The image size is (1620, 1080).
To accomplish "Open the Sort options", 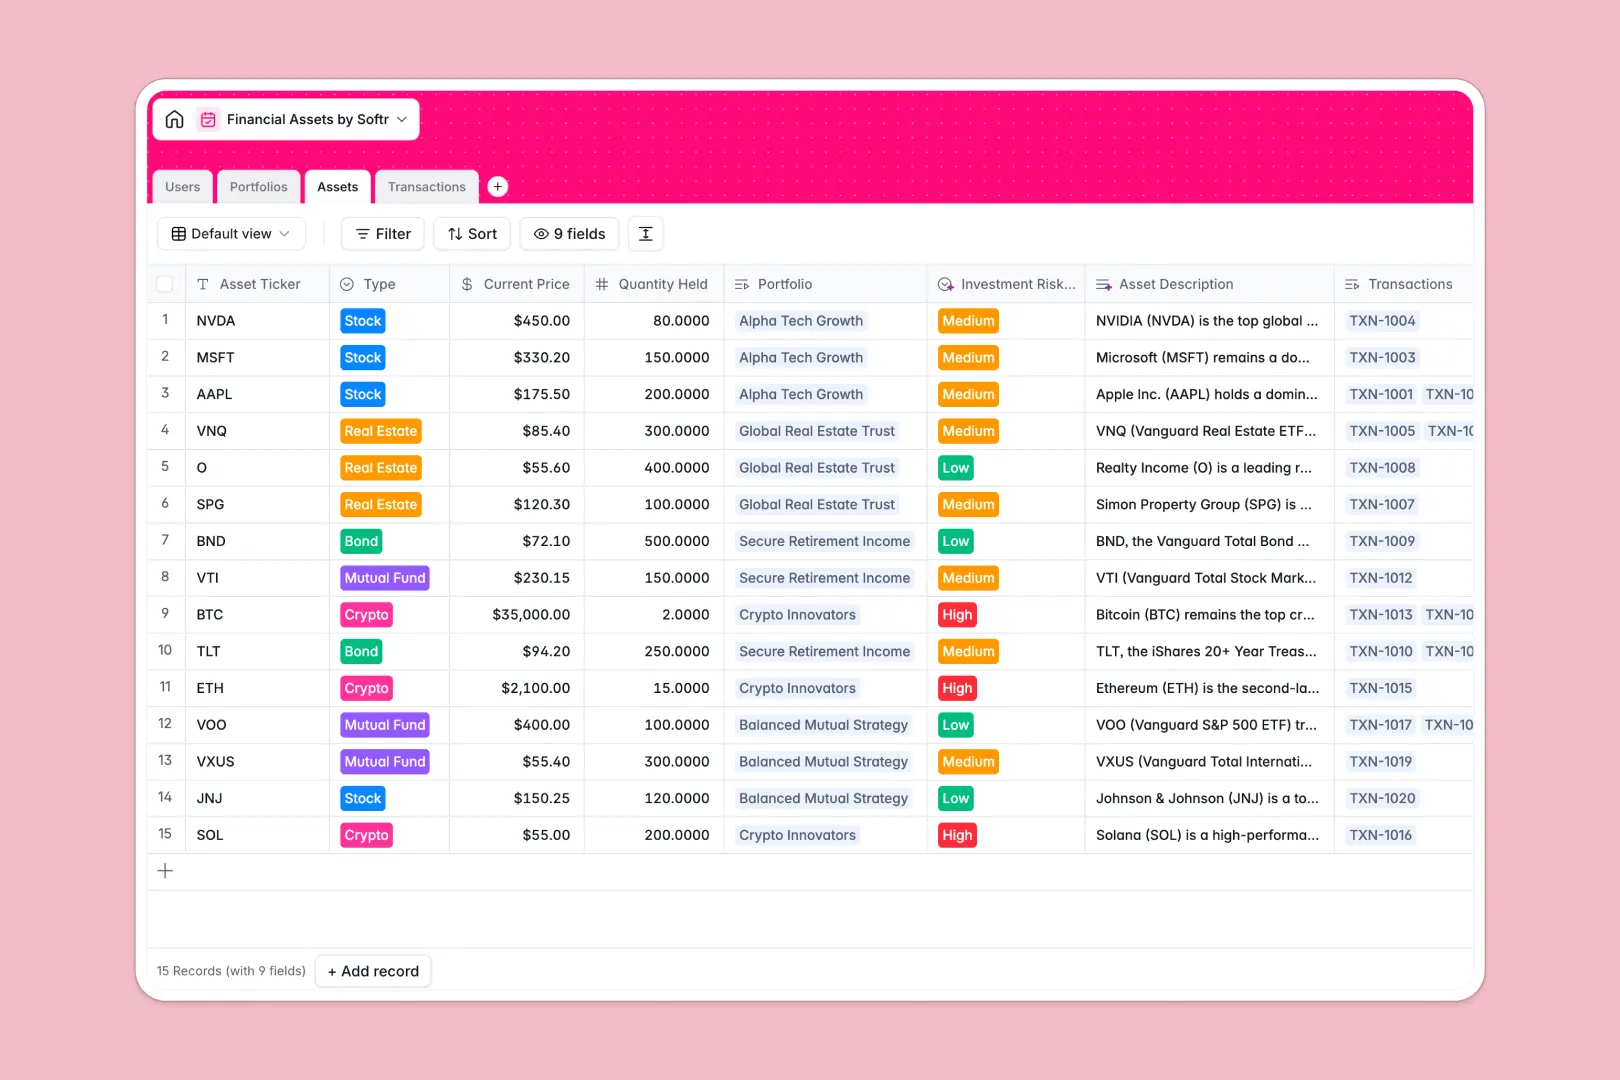I will pyautogui.click(x=471, y=233).
